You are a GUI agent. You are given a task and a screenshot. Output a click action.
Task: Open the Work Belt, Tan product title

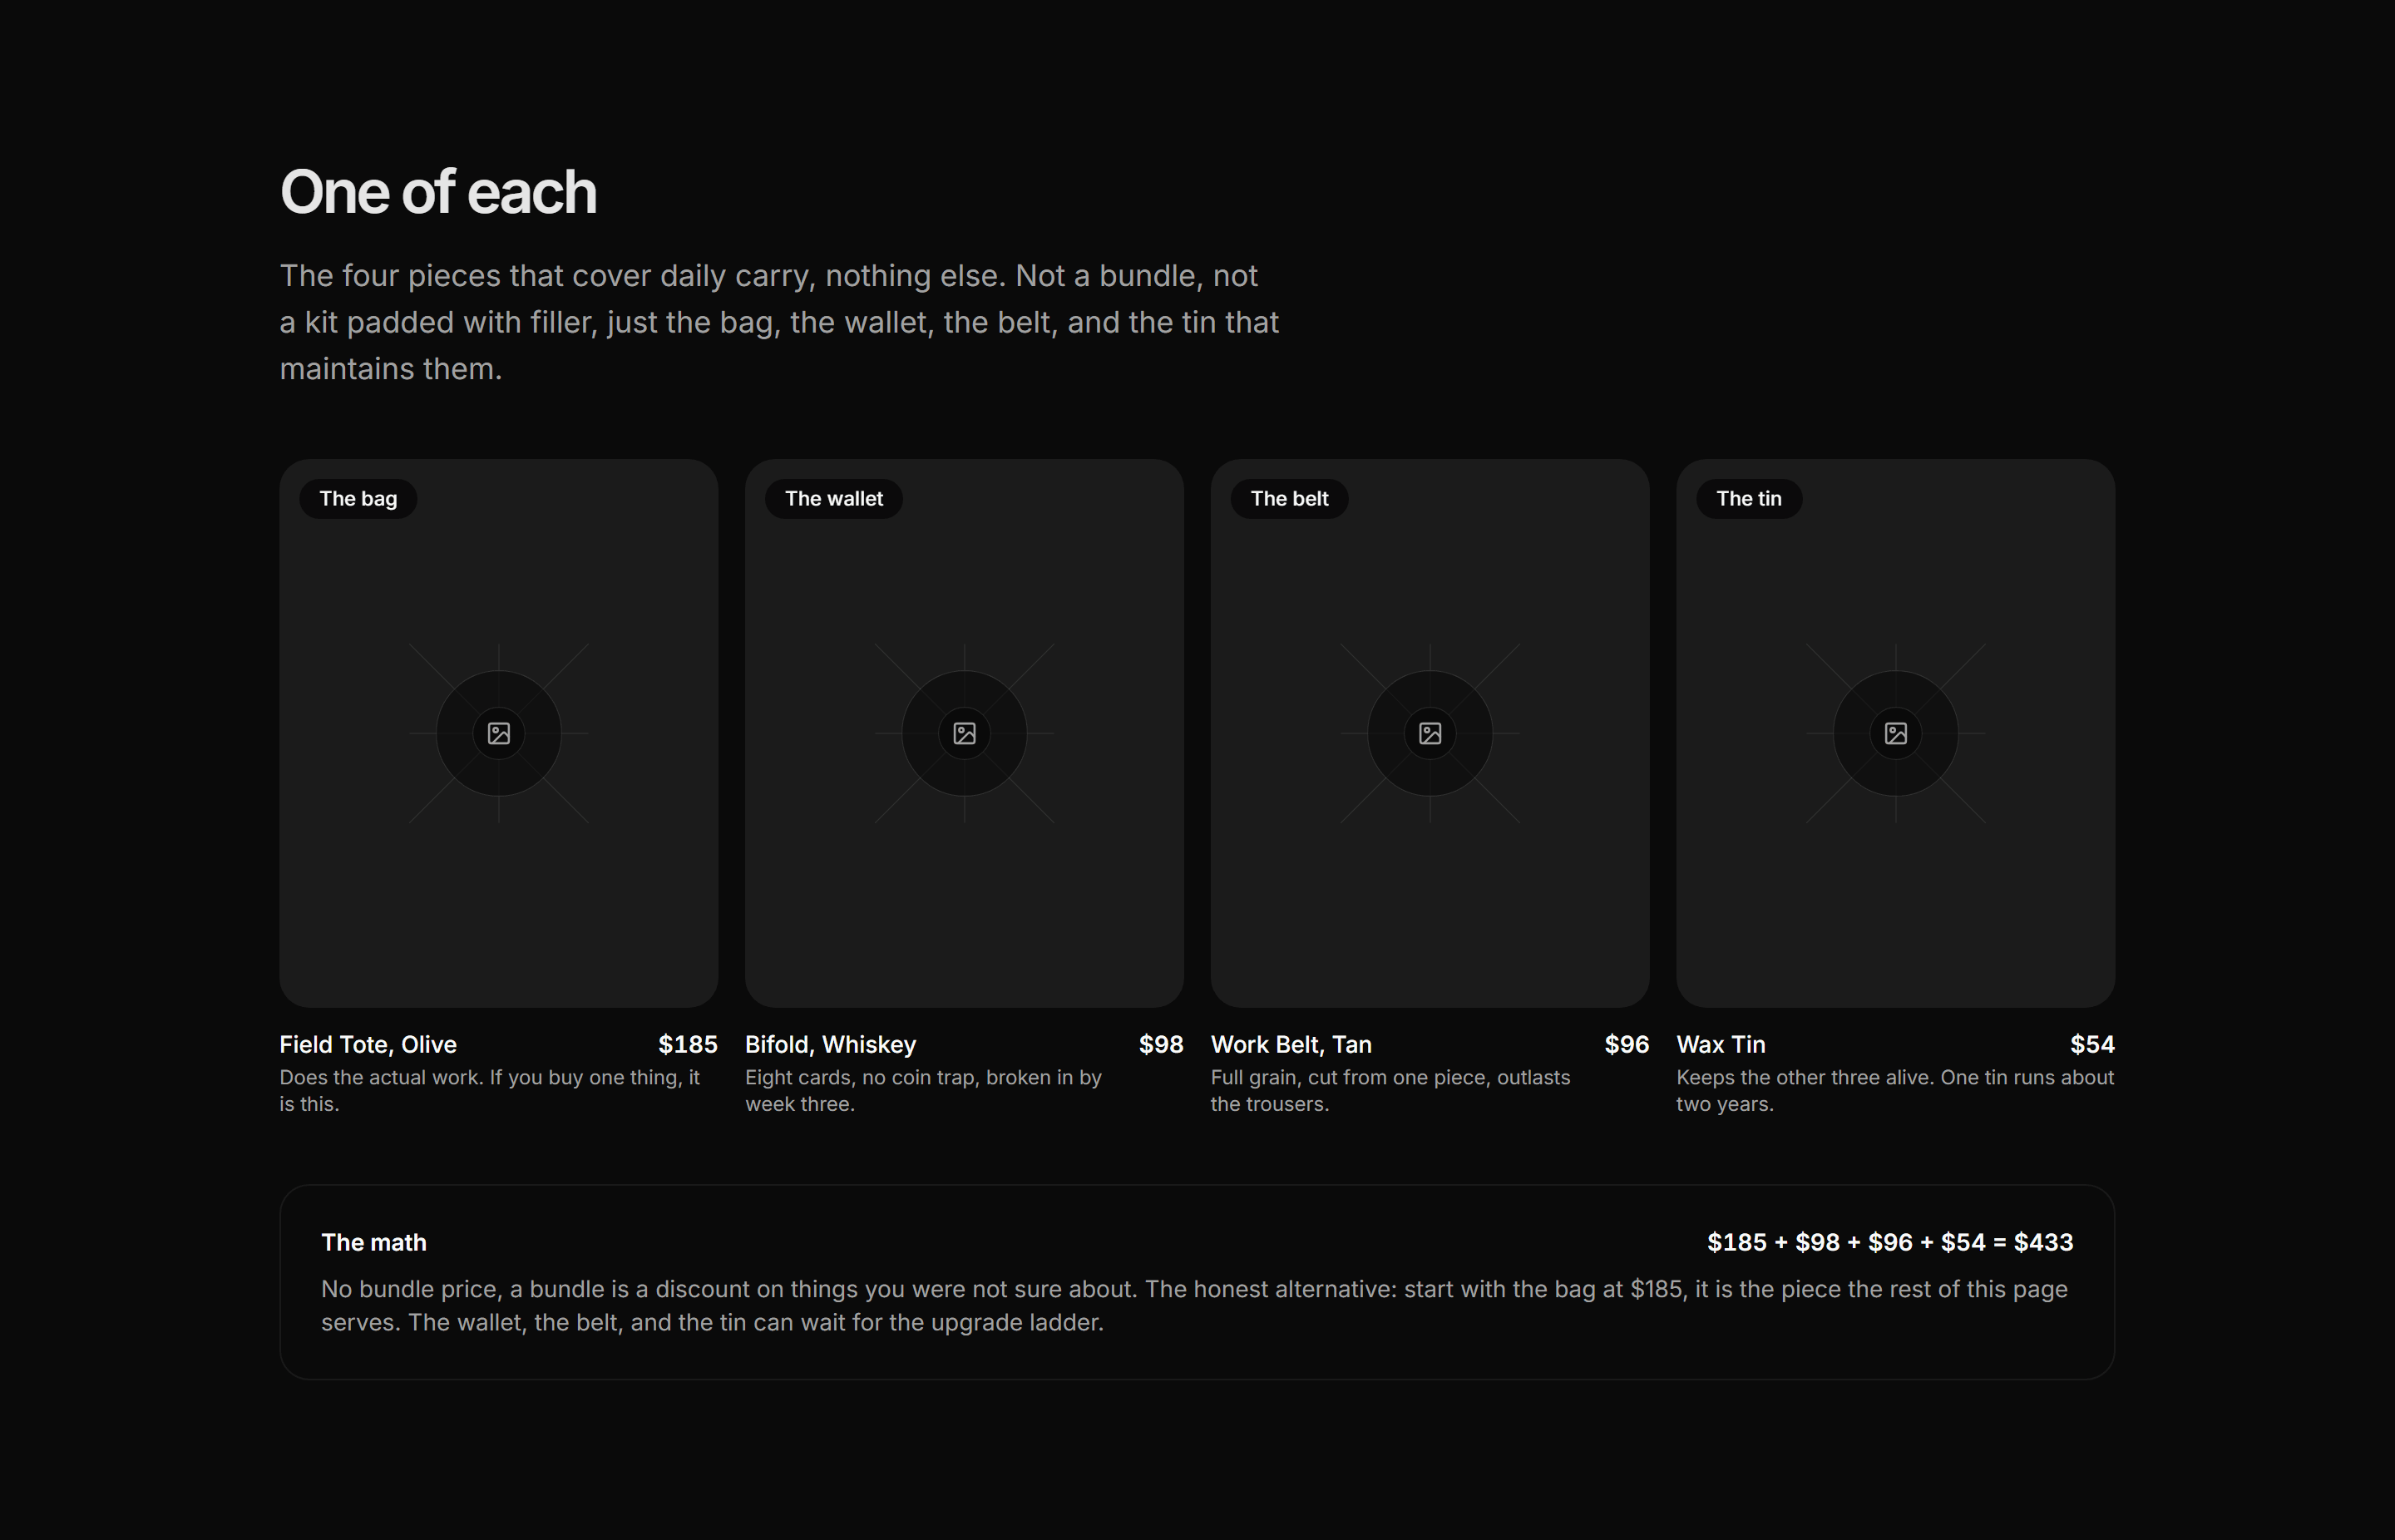pyautogui.click(x=1291, y=1044)
